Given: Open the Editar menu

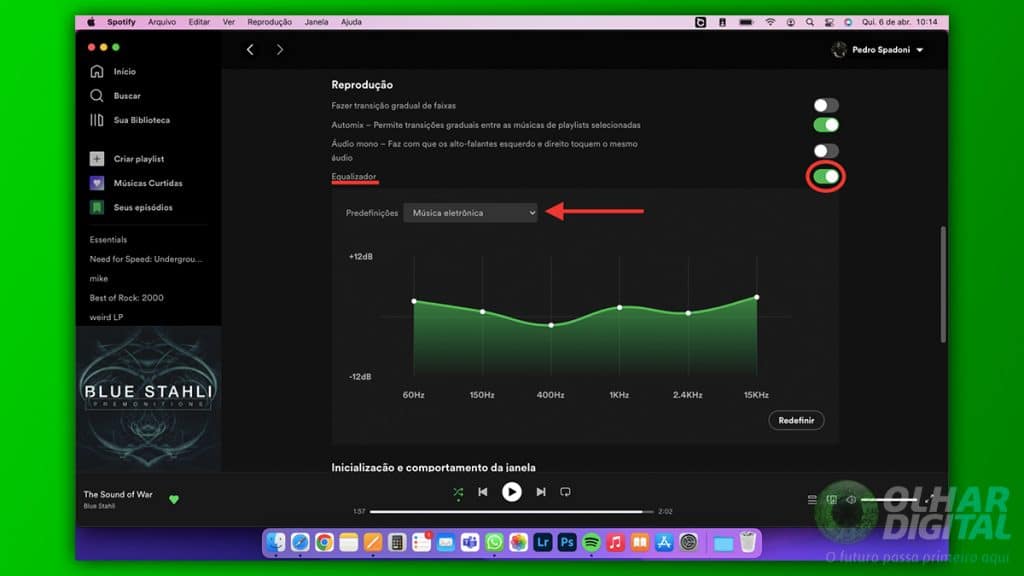Looking at the screenshot, I should [199, 22].
